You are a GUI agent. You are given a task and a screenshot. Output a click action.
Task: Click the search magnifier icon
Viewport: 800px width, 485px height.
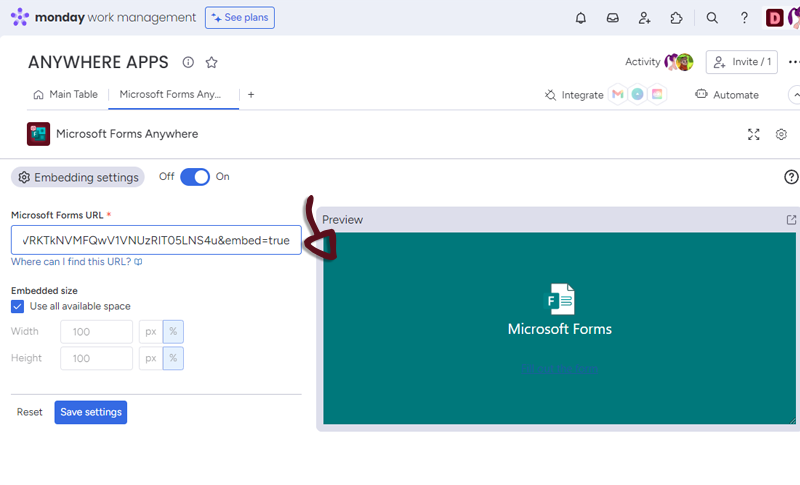[x=712, y=18]
